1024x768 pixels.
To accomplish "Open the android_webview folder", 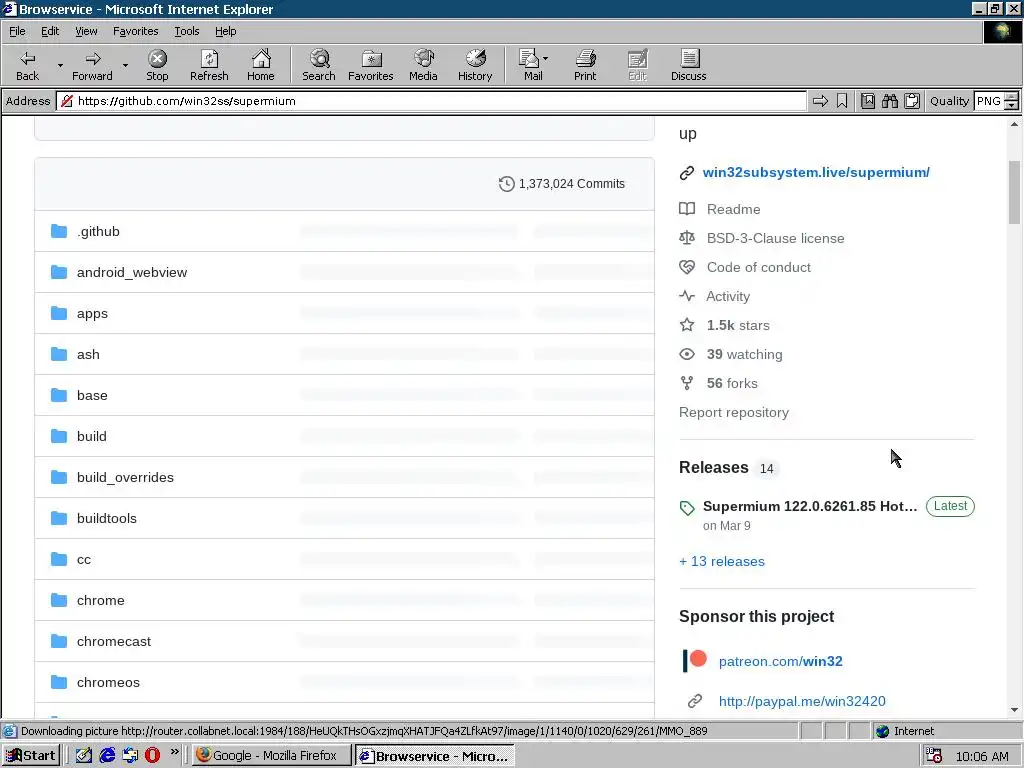I will pyautogui.click(x=132, y=272).
